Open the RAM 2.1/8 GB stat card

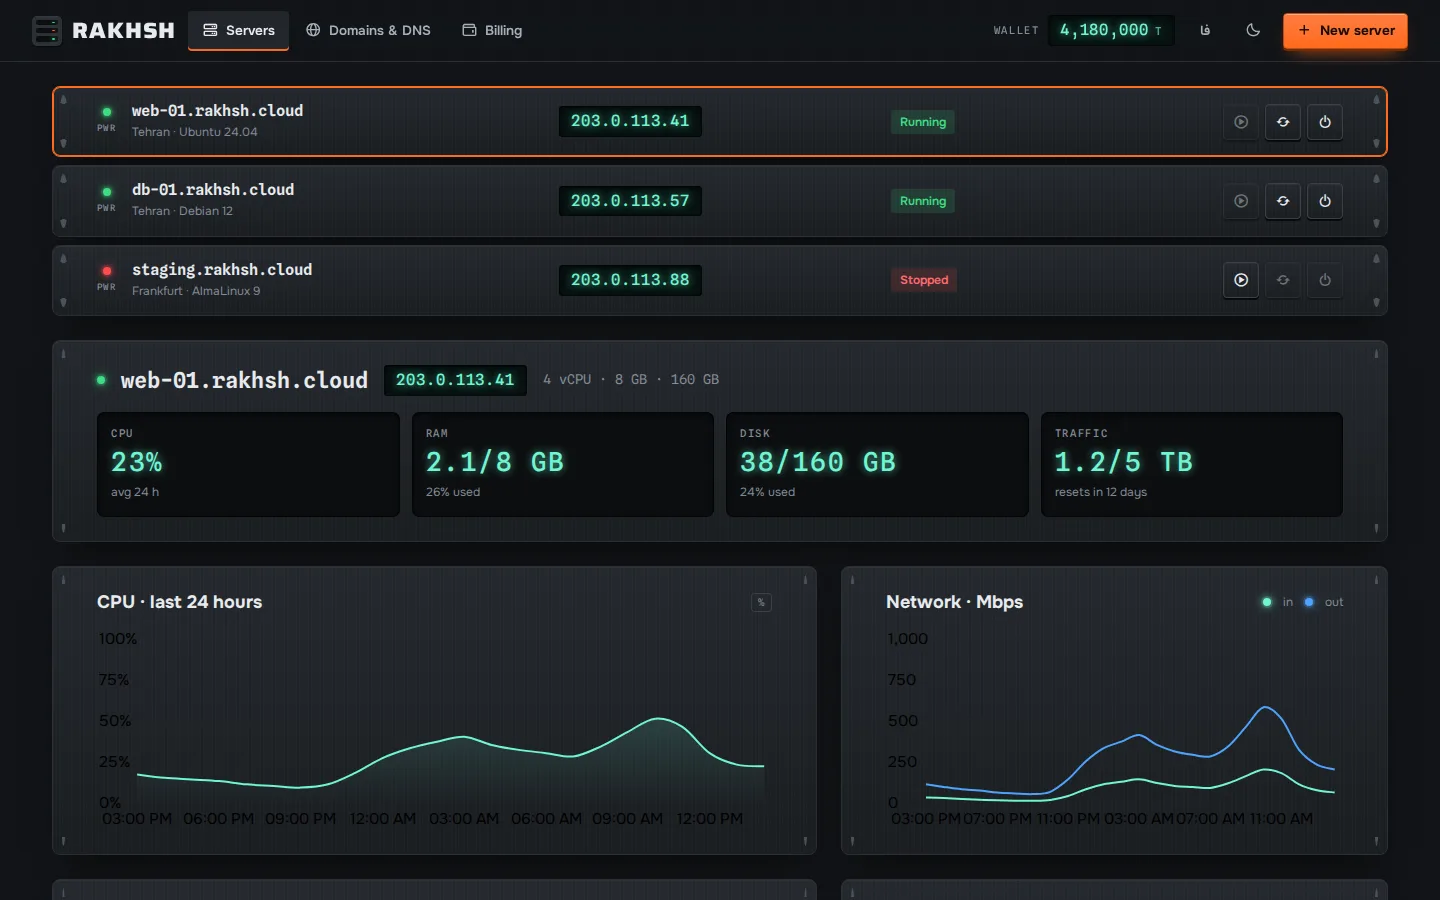pyautogui.click(x=563, y=464)
